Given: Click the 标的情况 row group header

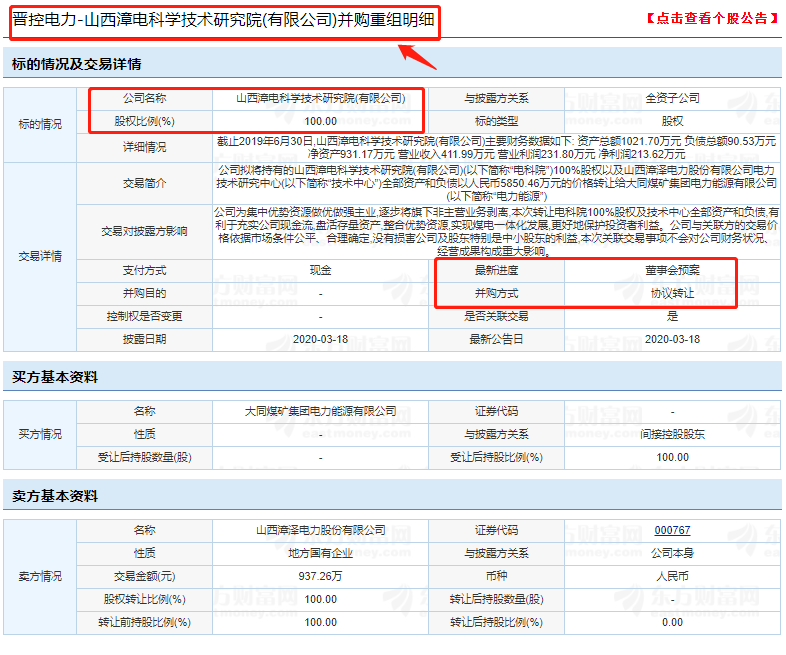Looking at the screenshot, I should [x=40, y=124].
